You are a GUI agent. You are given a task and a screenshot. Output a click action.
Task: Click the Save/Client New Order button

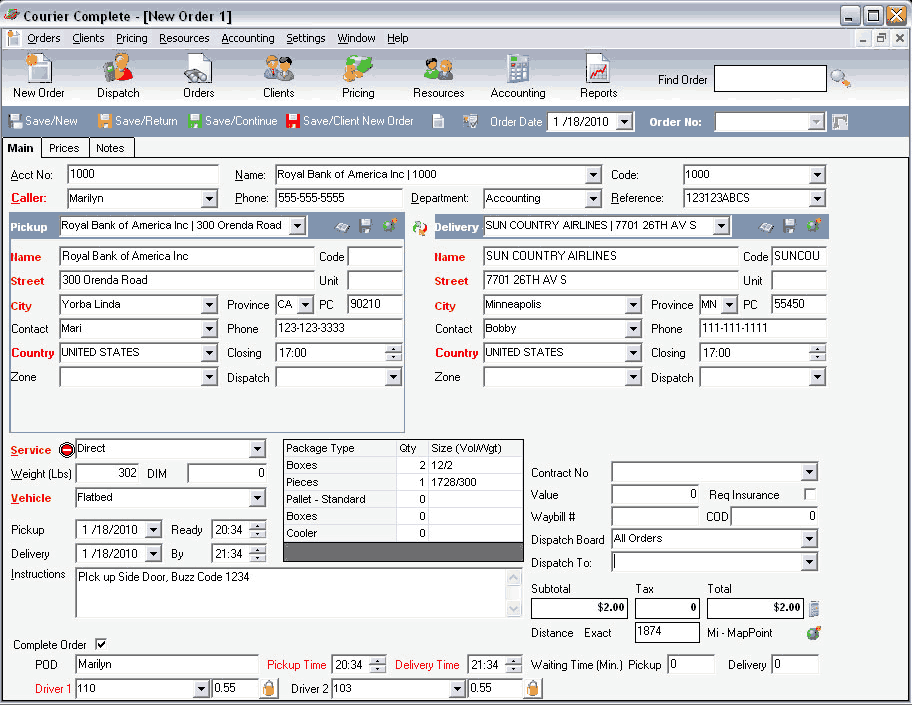[x=349, y=121]
